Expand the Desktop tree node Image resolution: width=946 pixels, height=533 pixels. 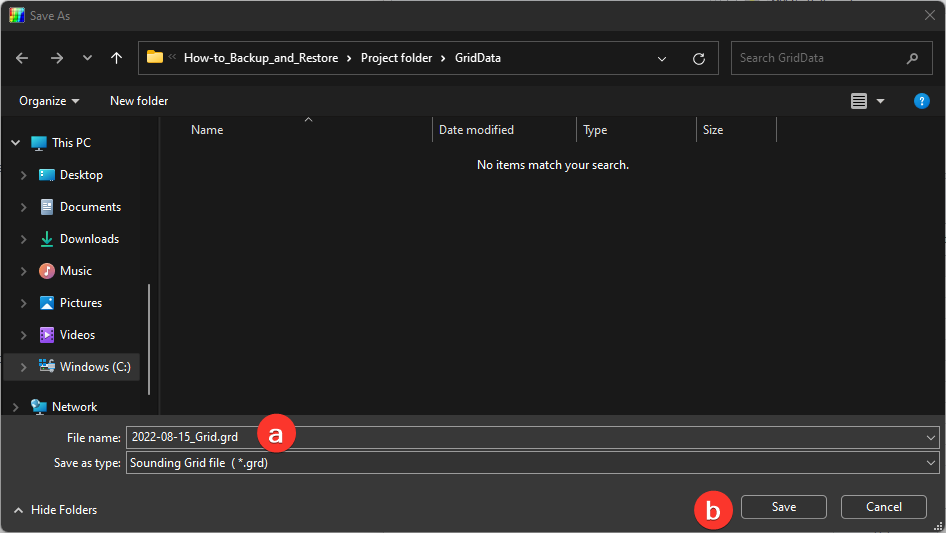coord(23,175)
